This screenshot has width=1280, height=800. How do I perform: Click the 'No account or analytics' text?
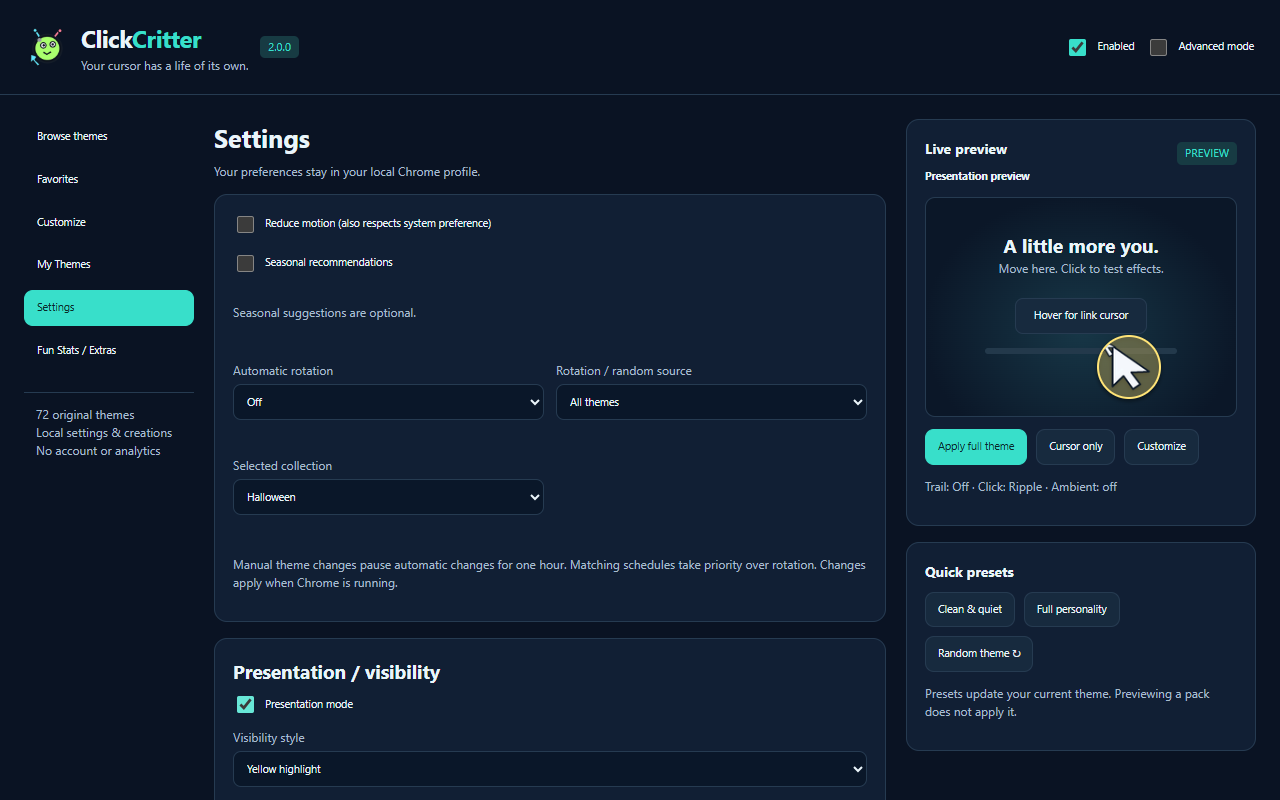(98, 451)
